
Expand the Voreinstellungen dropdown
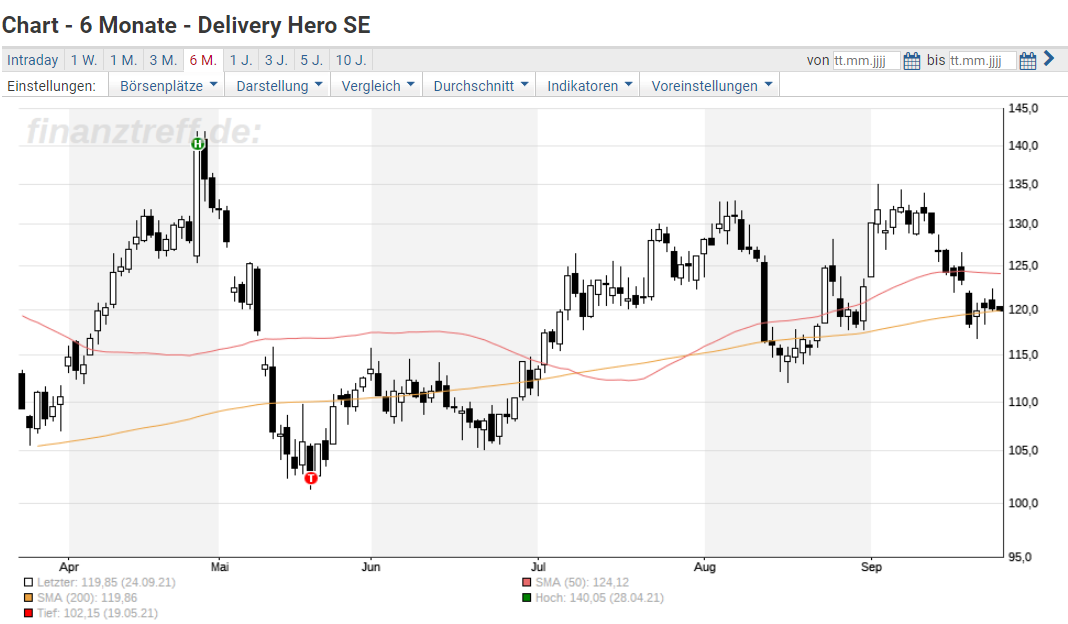(x=711, y=86)
